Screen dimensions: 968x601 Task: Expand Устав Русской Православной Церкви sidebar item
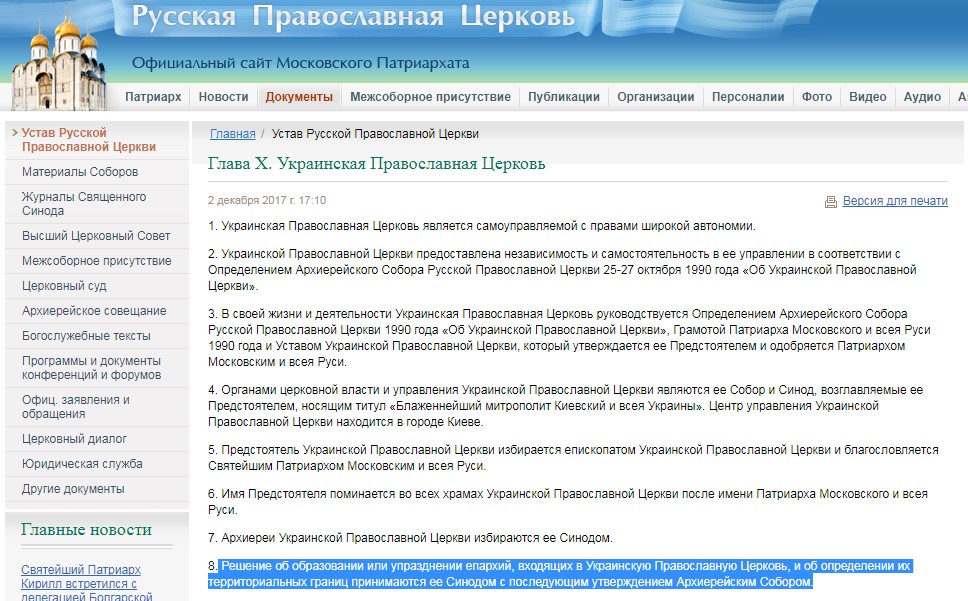tap(88, 140)
